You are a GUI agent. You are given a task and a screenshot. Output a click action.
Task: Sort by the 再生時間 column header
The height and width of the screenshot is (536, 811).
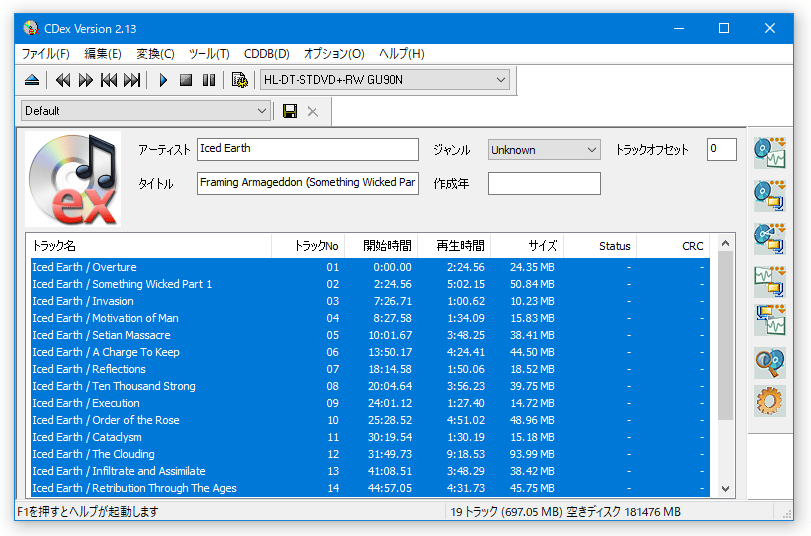click(x=454, y=246)
